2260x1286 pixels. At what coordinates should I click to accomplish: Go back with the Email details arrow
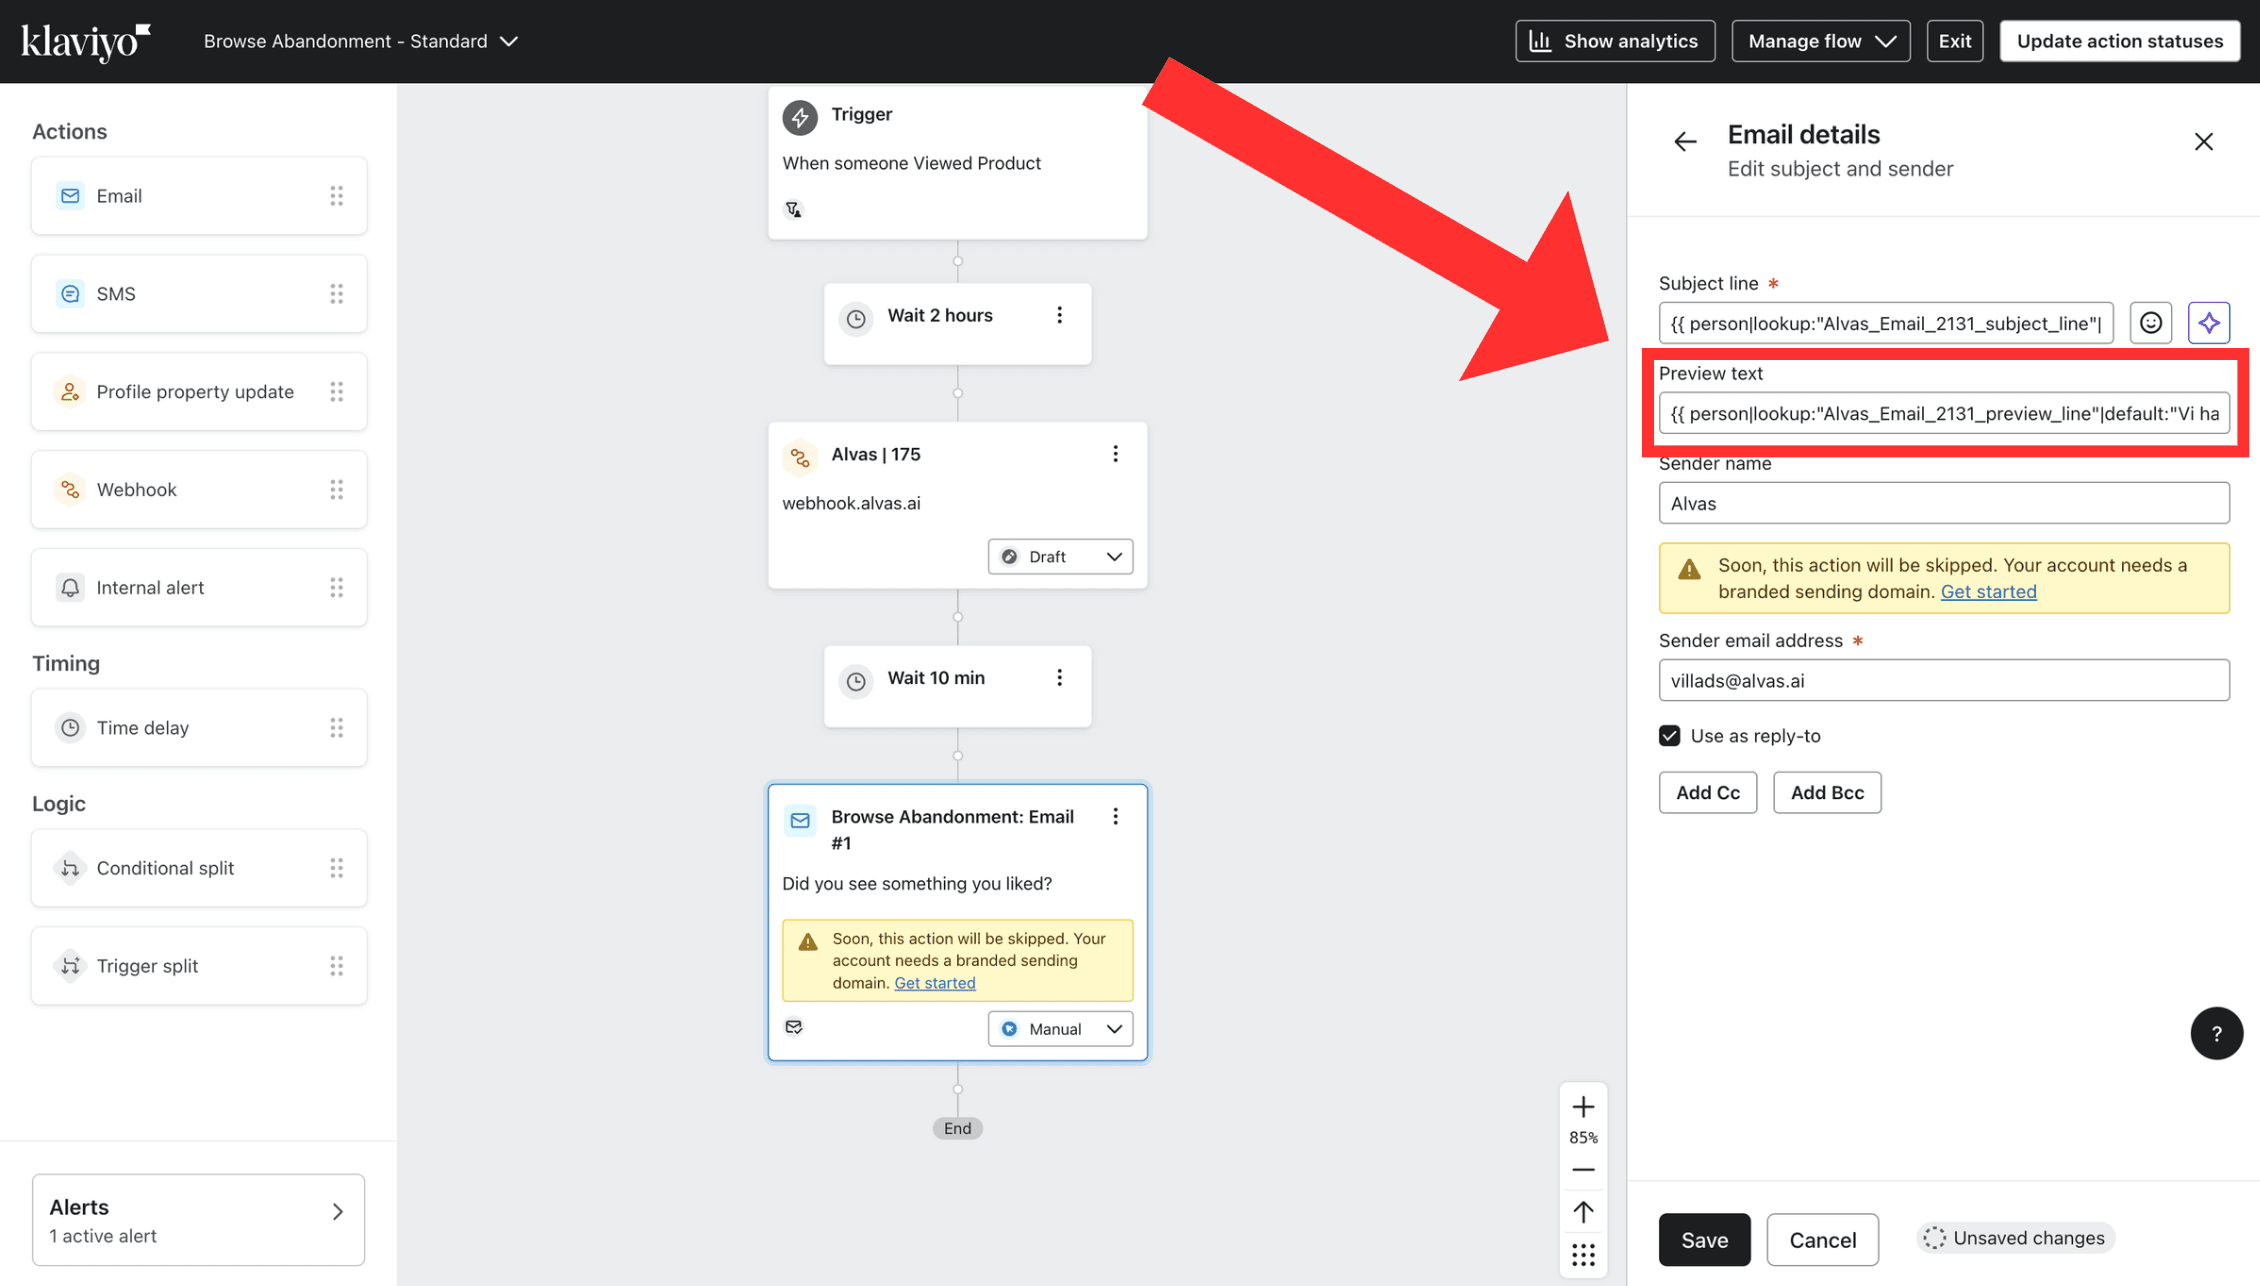[1685, 142]
